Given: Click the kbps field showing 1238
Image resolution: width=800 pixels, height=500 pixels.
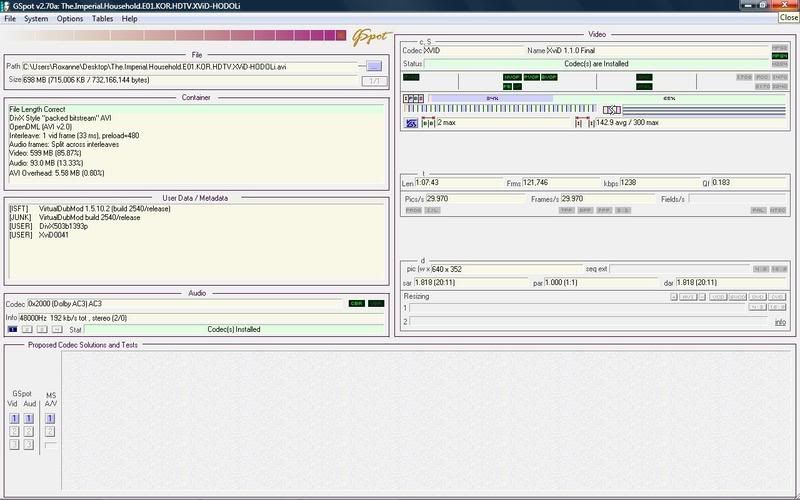Looking at the screenshot, I should pyautogui.click(x=660, y=183).
